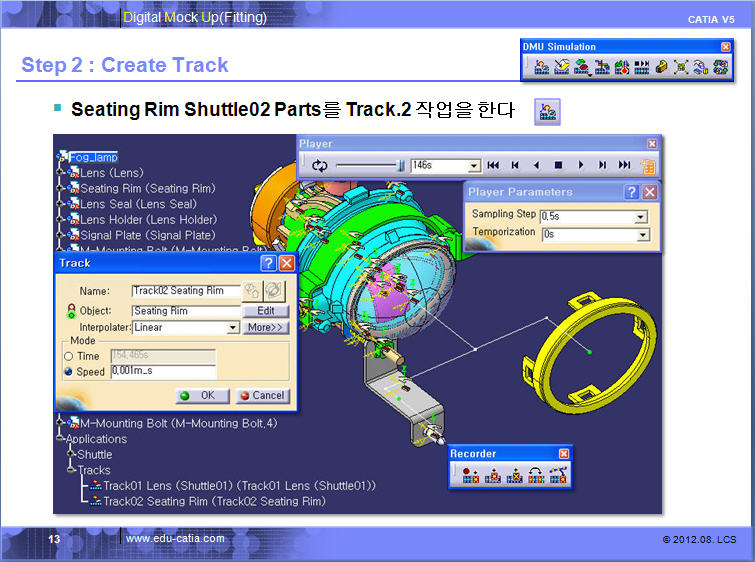Click the Edit button in Track dialog
This screenshot has width=755, height=562.
265,311
